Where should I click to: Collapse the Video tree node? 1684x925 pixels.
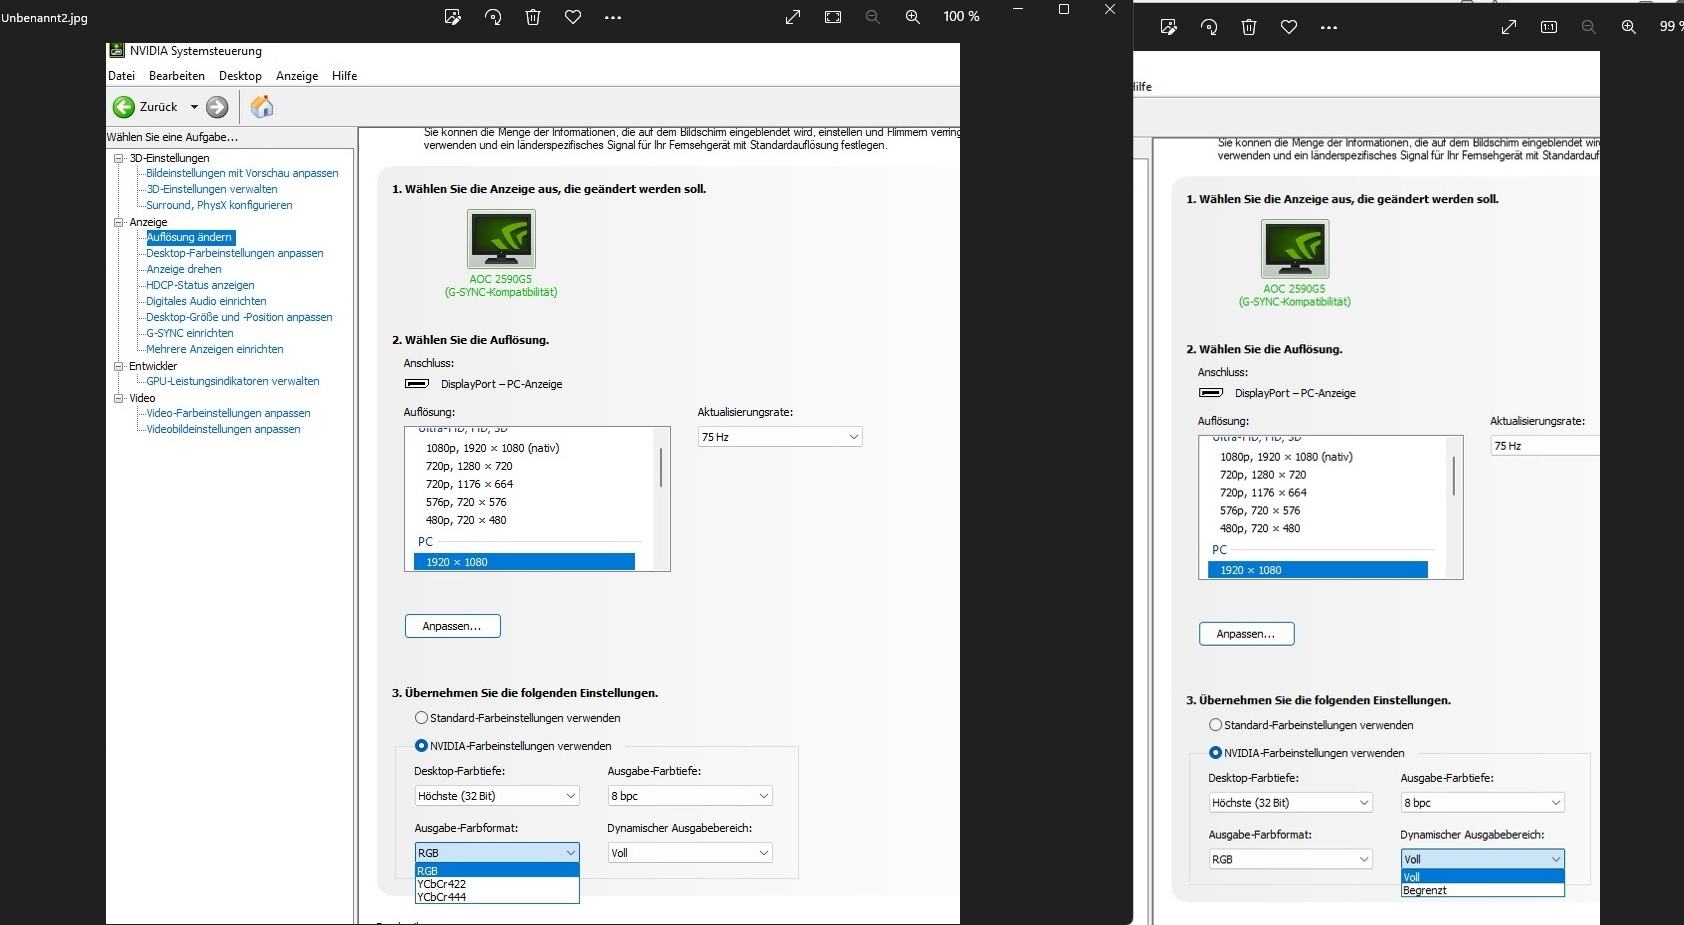[x=119, y=398]
